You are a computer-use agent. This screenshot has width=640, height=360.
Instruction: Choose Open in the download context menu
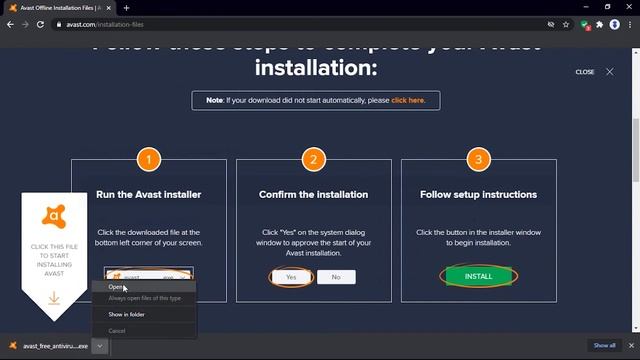pyautogui.click(x=144, y=287)
